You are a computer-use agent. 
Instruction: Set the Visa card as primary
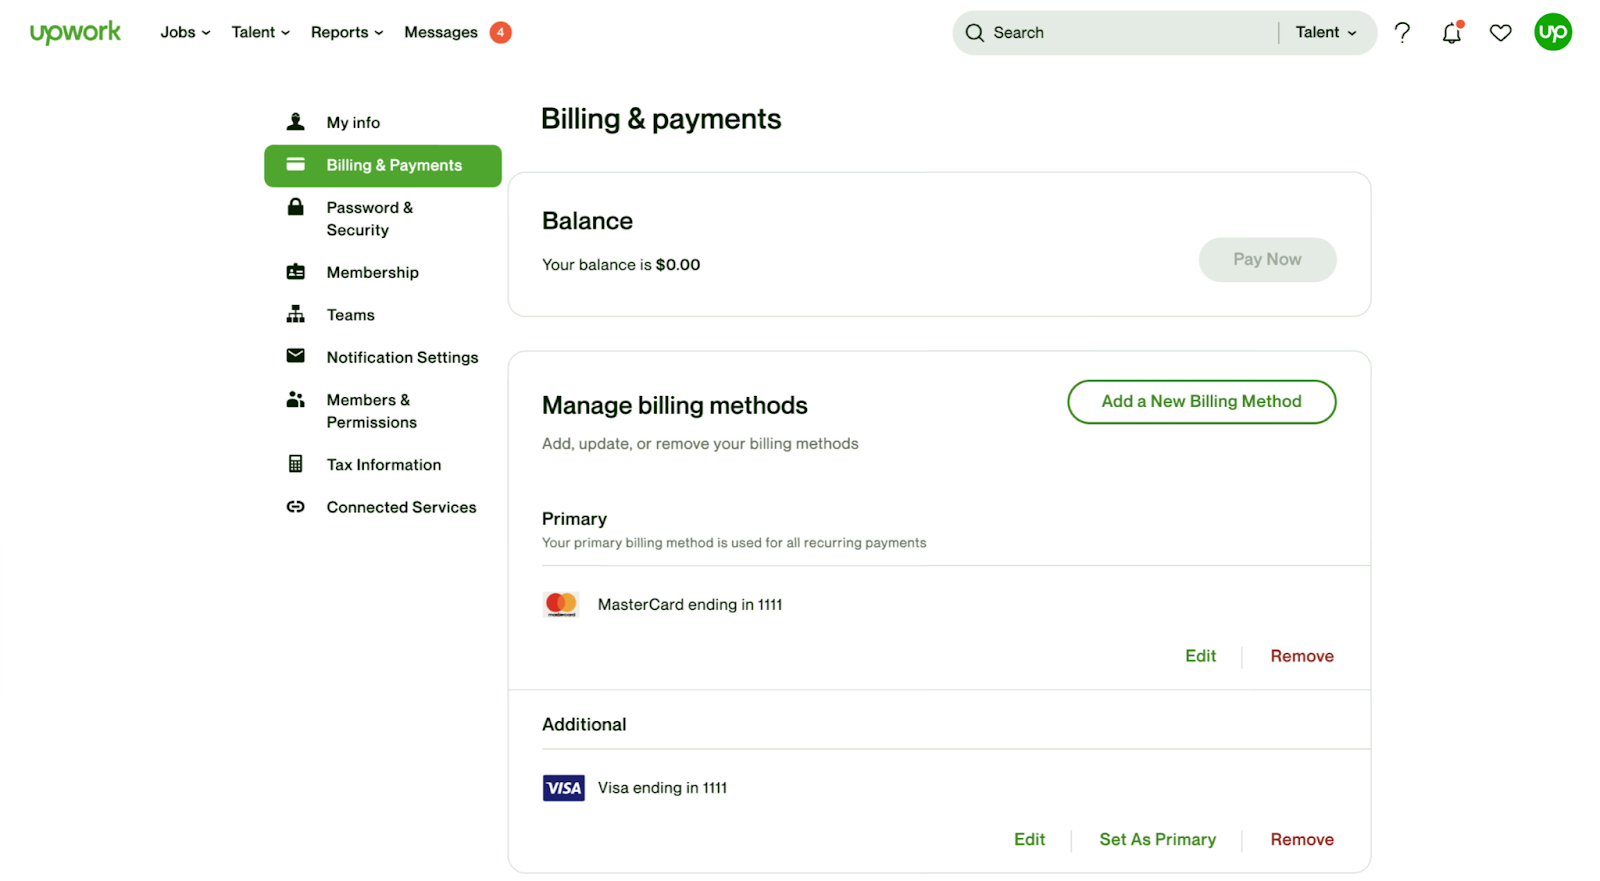pyautogui.click(x=1157, y=839)
